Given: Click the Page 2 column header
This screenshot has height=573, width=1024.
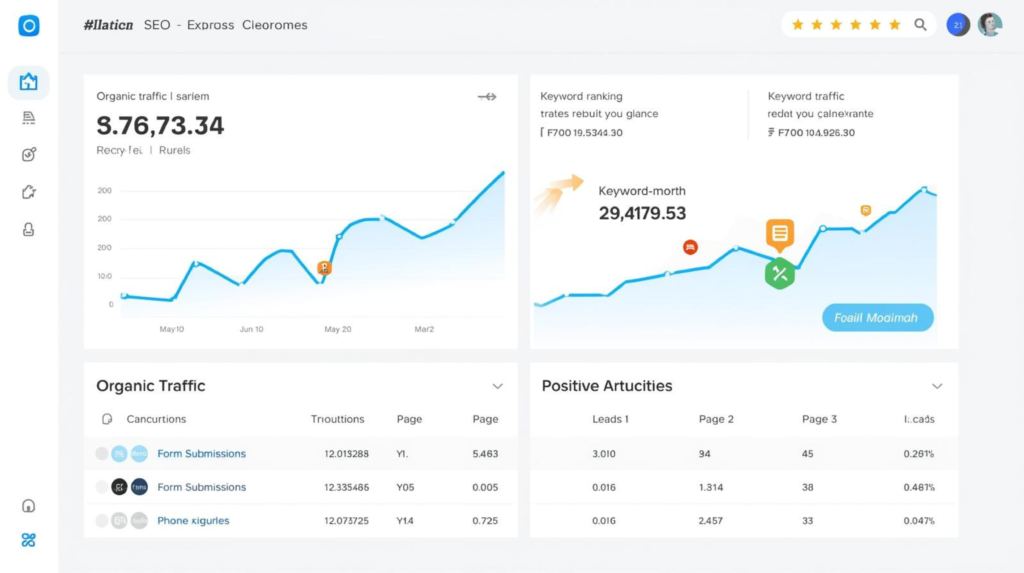Looking at the screenshot, I should click(716, 419).
